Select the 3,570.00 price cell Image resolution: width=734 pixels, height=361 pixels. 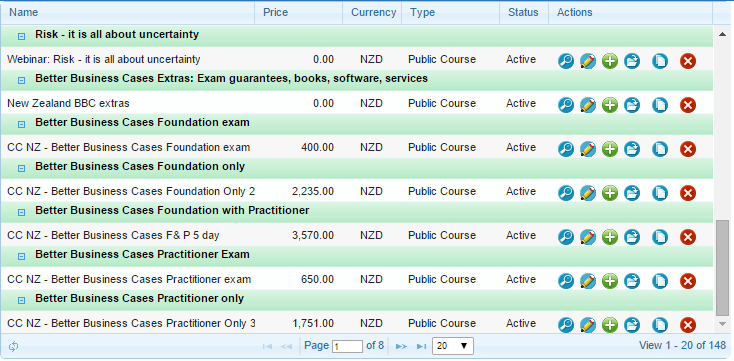coord(298,236)
